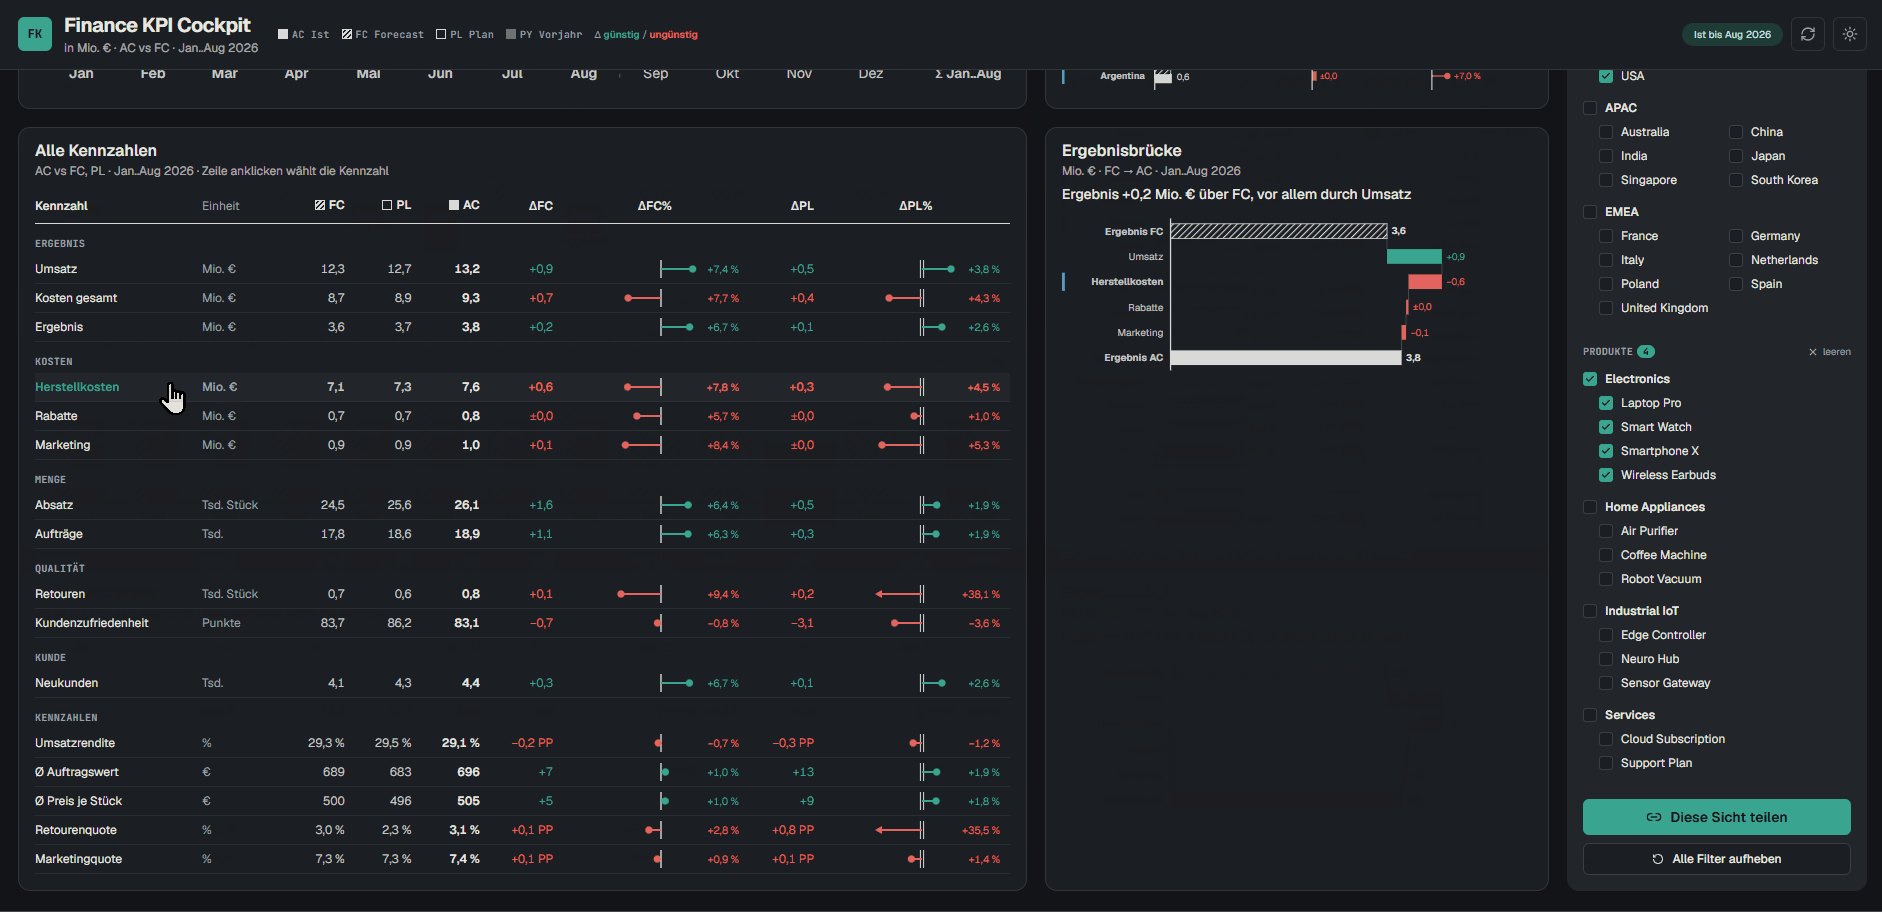Select the Neukunden KPI row

click(522, 683)
